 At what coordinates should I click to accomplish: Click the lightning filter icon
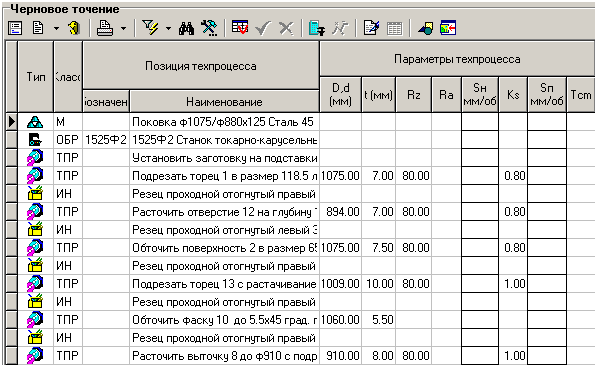tap(150, 28)
